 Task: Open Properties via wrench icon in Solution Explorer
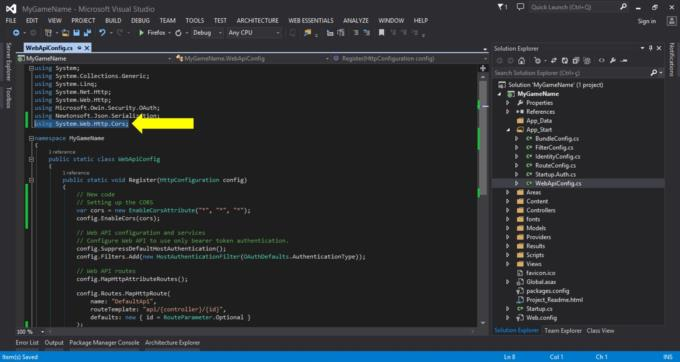pos(613,61)
